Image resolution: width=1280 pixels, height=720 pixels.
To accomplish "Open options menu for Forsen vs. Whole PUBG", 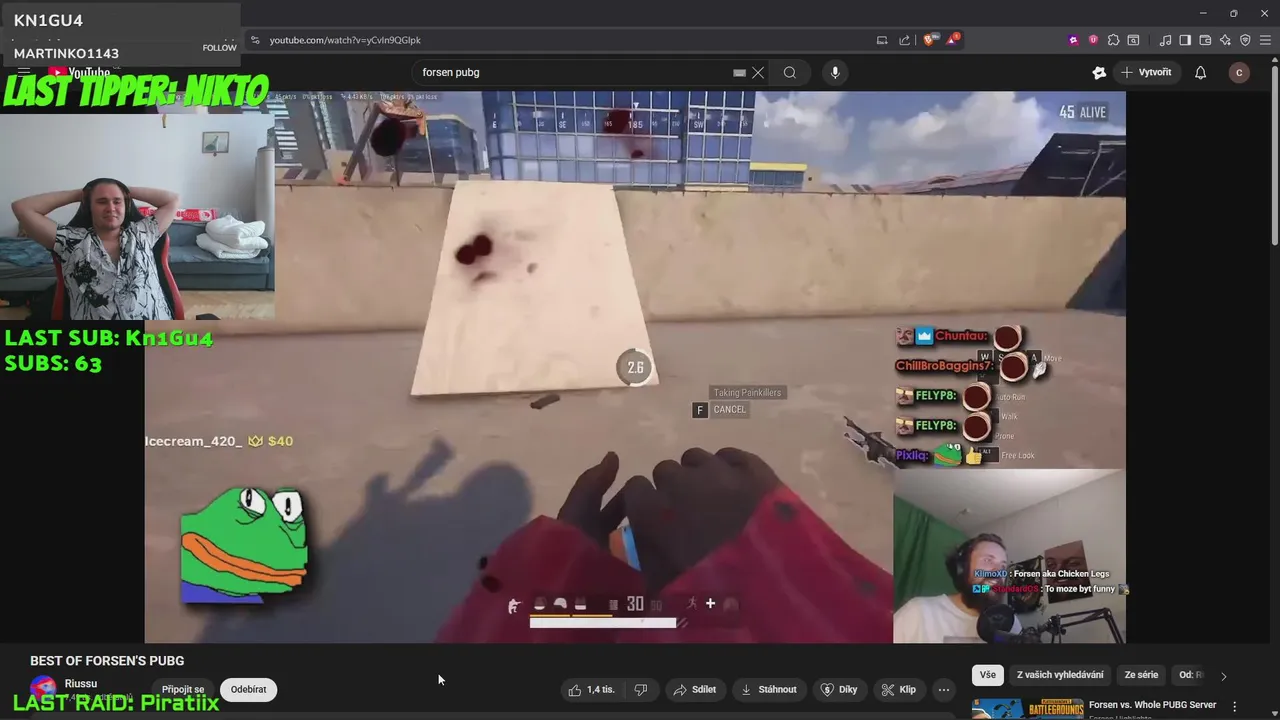I will point(1235,706).
